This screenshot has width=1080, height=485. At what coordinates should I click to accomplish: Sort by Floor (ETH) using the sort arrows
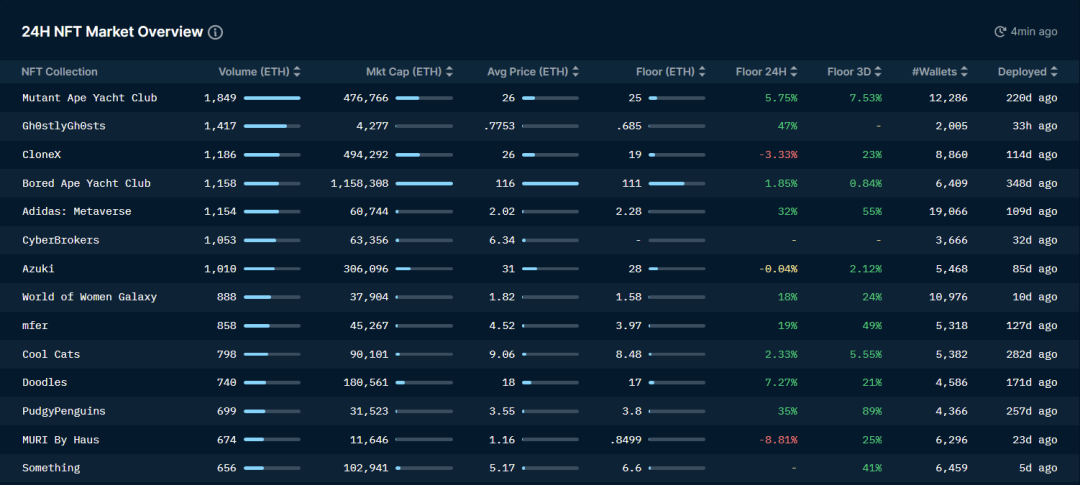click(x=702, y=72)
